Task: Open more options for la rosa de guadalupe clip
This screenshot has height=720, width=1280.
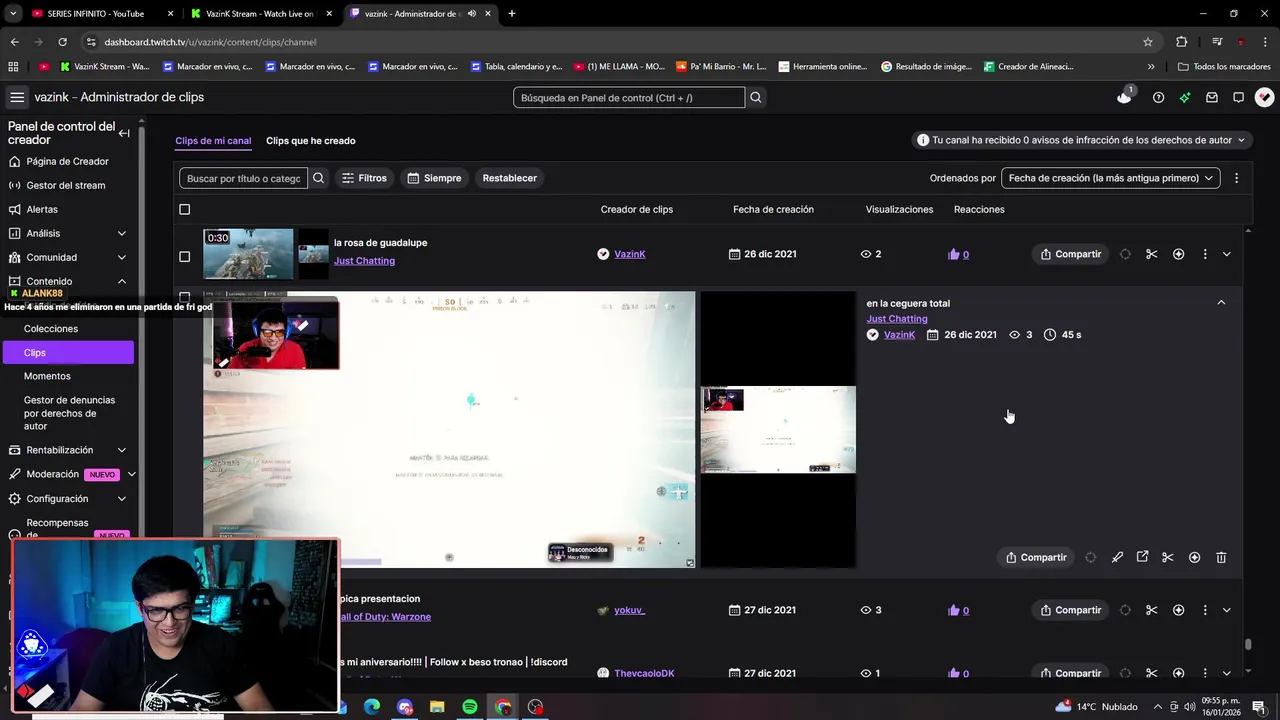Action: (1205, 254)
